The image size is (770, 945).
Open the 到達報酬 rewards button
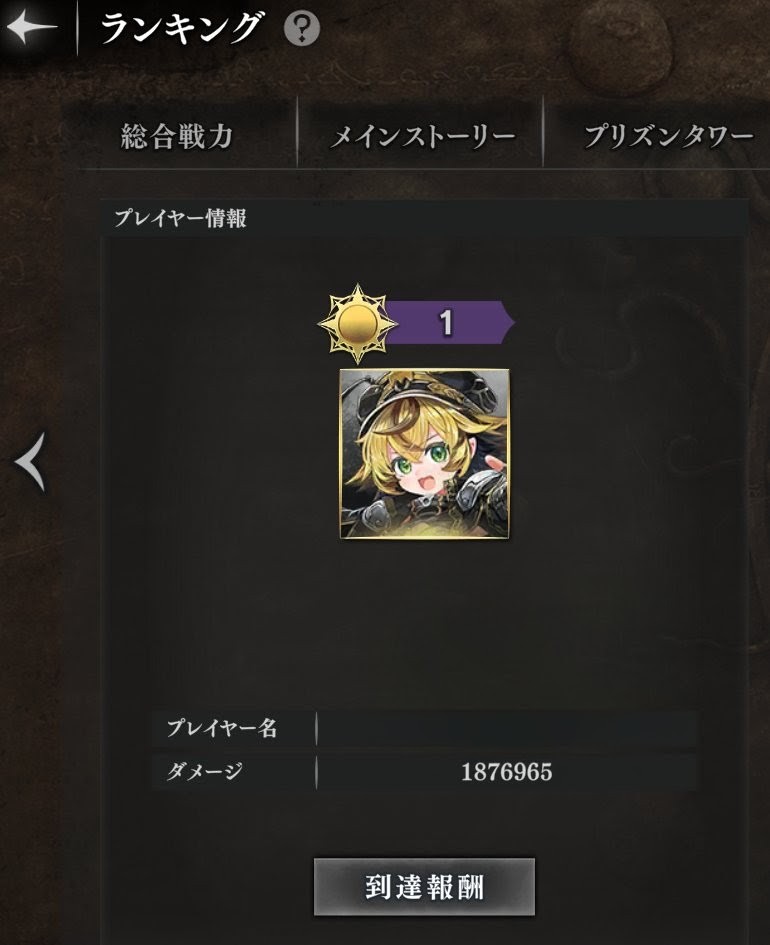coord(424,887)
